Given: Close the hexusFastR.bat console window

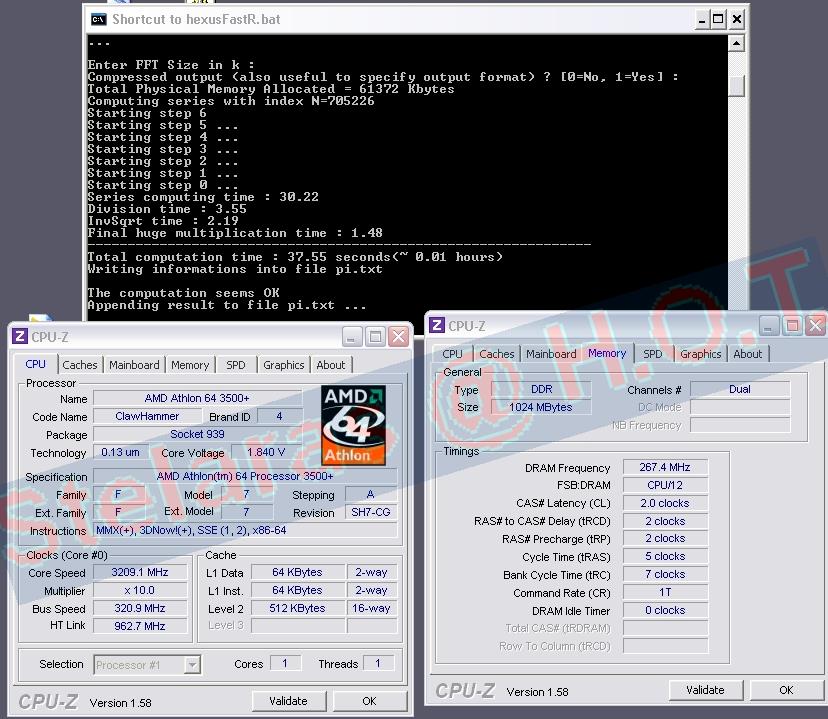Looking at the screenshot, I should 737,20.
